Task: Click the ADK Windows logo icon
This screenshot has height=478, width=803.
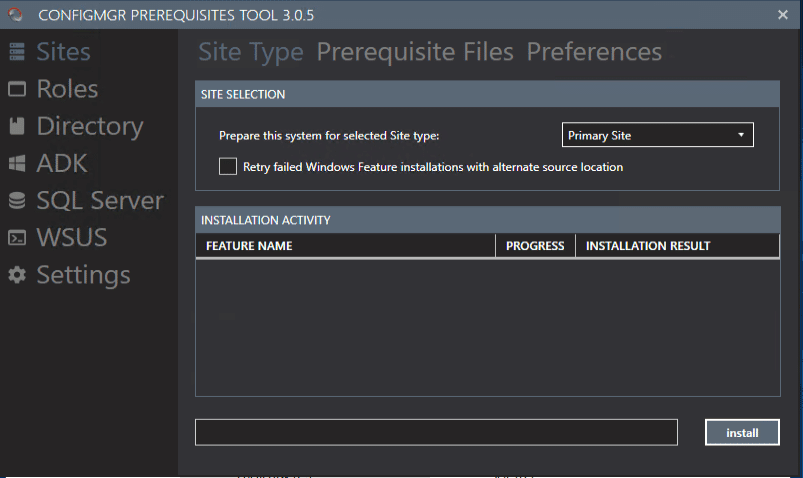Action: coord(17,163)
